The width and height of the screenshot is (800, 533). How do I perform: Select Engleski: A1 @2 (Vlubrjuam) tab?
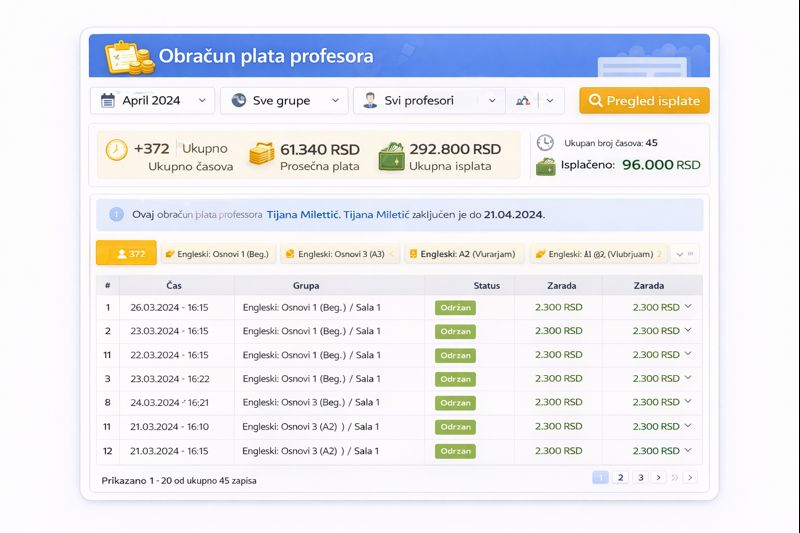click(x=598, y=254)
